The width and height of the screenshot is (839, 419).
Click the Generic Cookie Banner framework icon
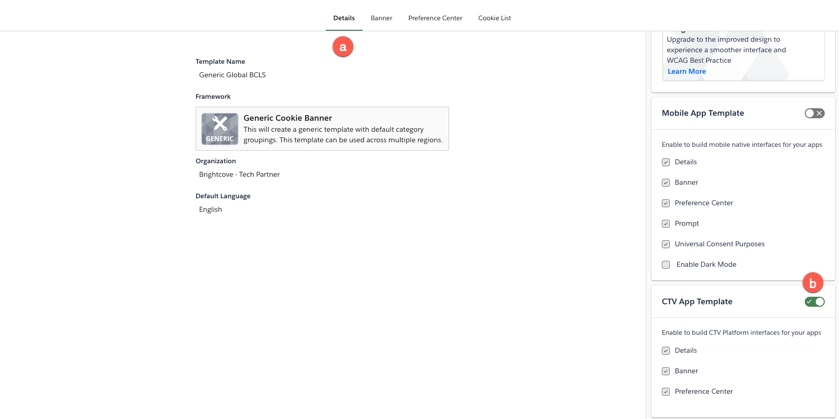click(x=219, y=128)
